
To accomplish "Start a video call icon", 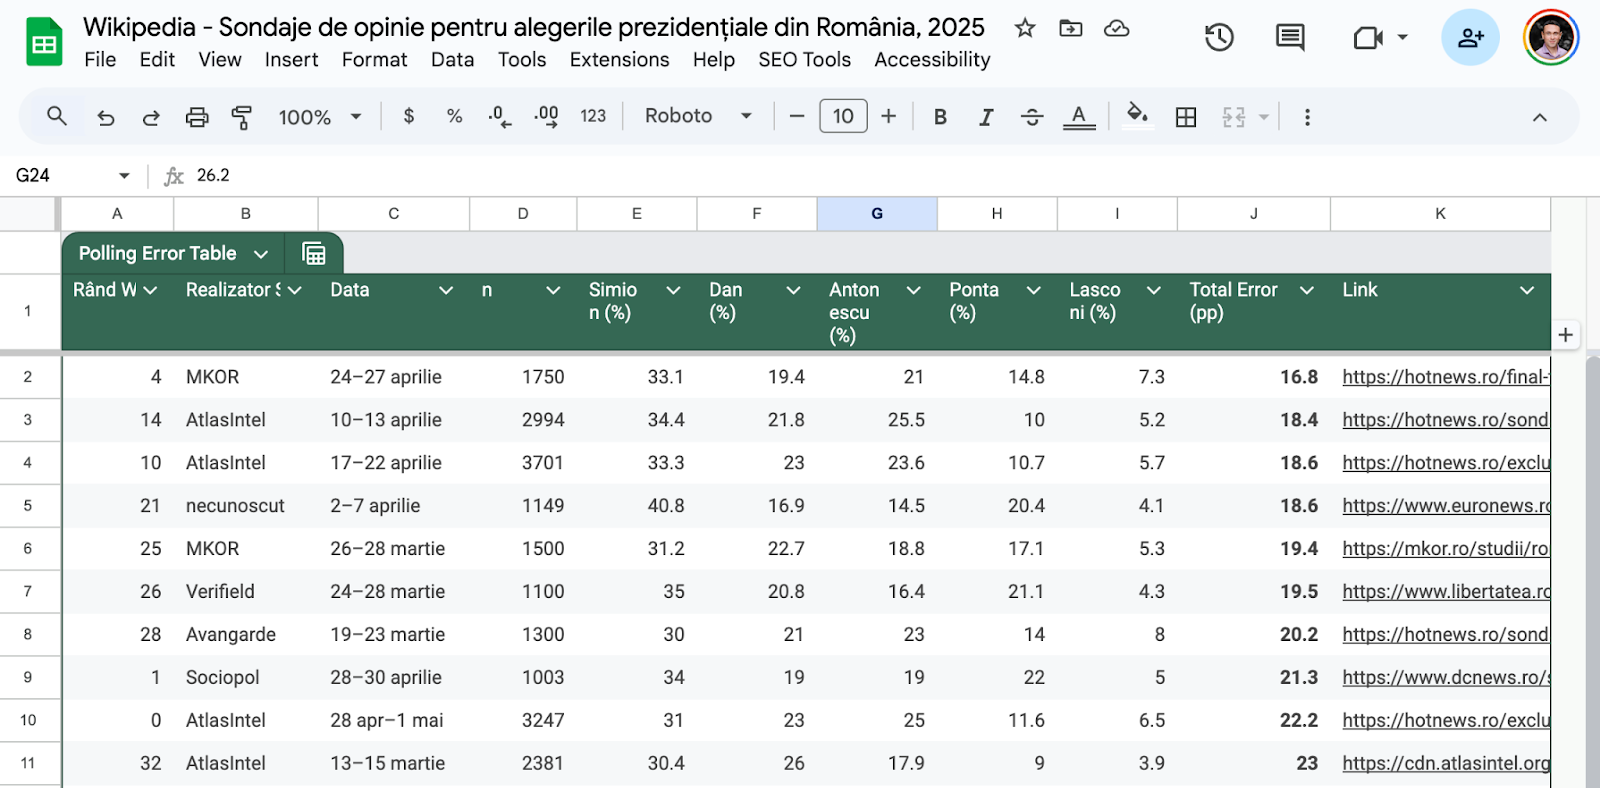I will (1368, 38).
